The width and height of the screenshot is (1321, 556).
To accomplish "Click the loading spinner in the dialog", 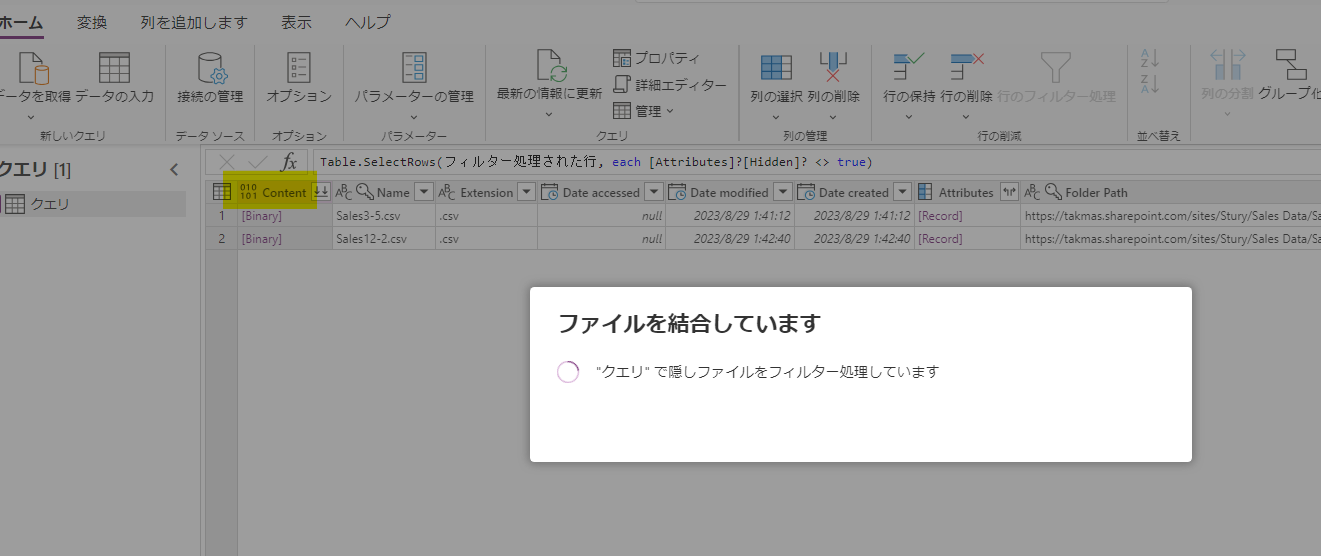I will point(568,372).
